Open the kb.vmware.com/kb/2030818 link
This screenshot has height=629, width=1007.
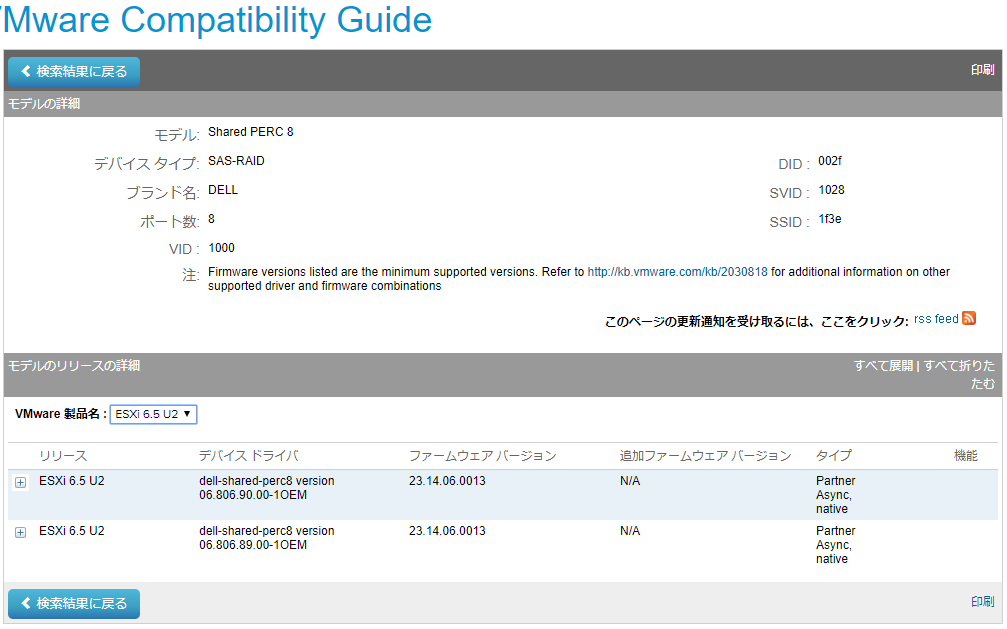click(677, 272)
